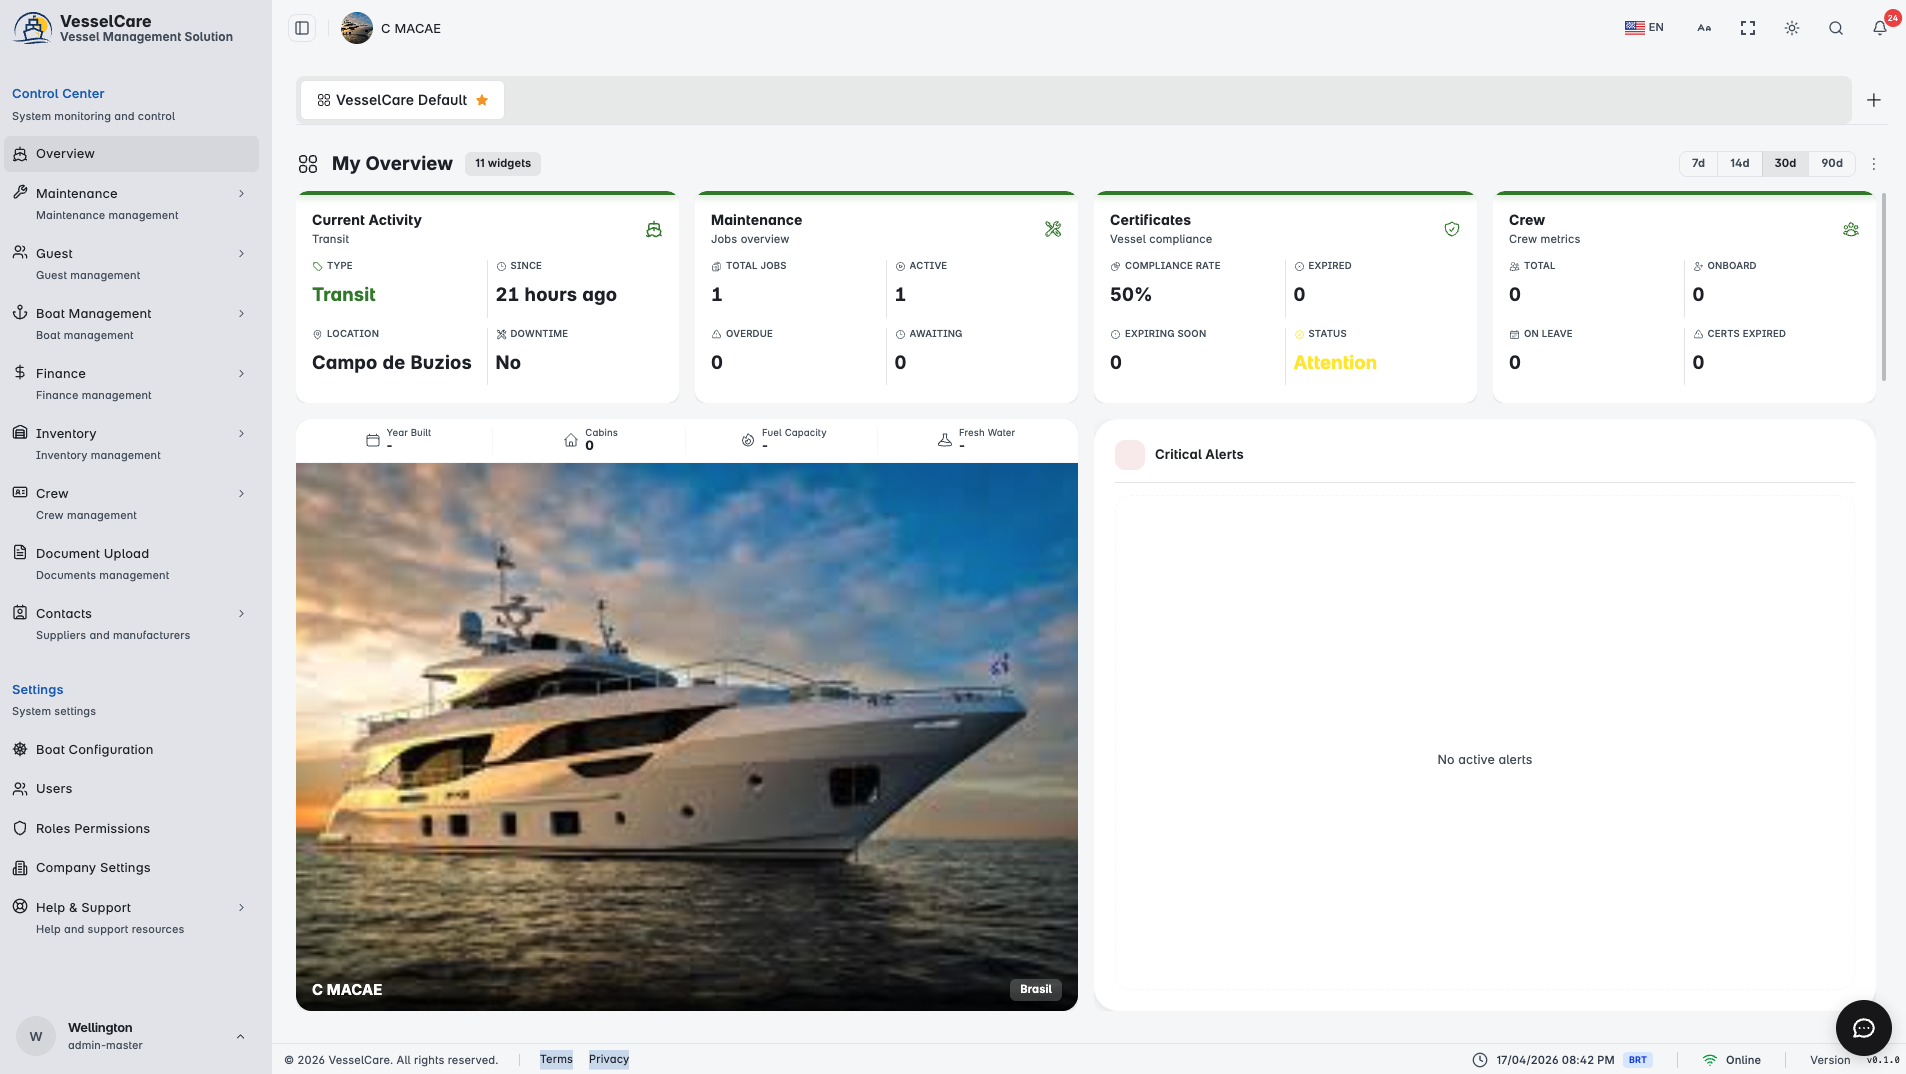This screenshot has width=1906, height=1074.
Task: Click the dashboard vertical scrollbar
Action: [1884, 287]
